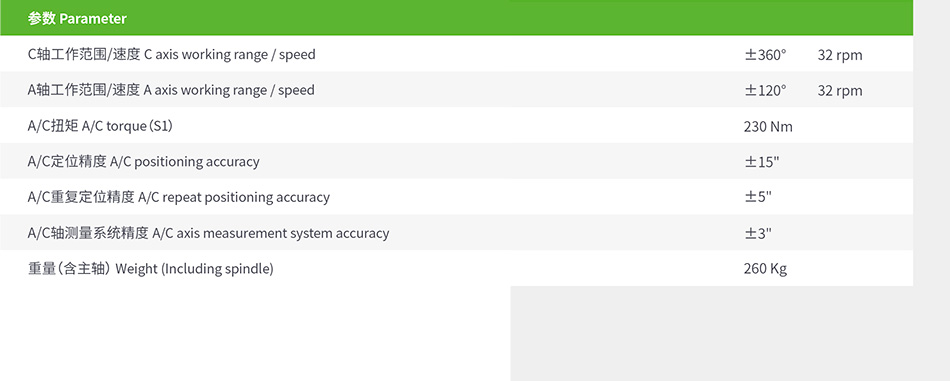Image resolution: width=950 pixels, height=381 pixels.
Task: Click the 参数 Parameter heading text
Action: [77, 18]
